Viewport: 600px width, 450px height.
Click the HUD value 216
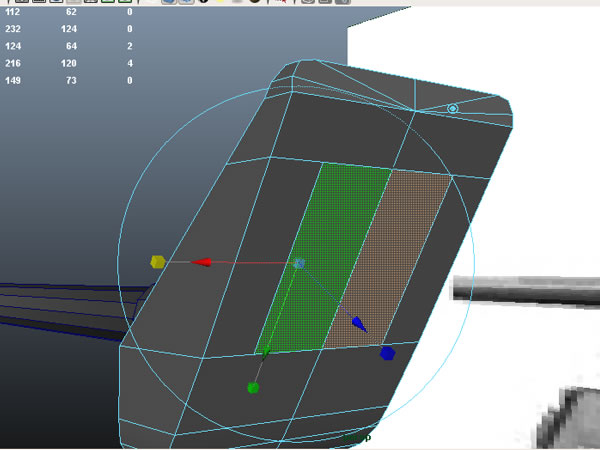point(13,64)
